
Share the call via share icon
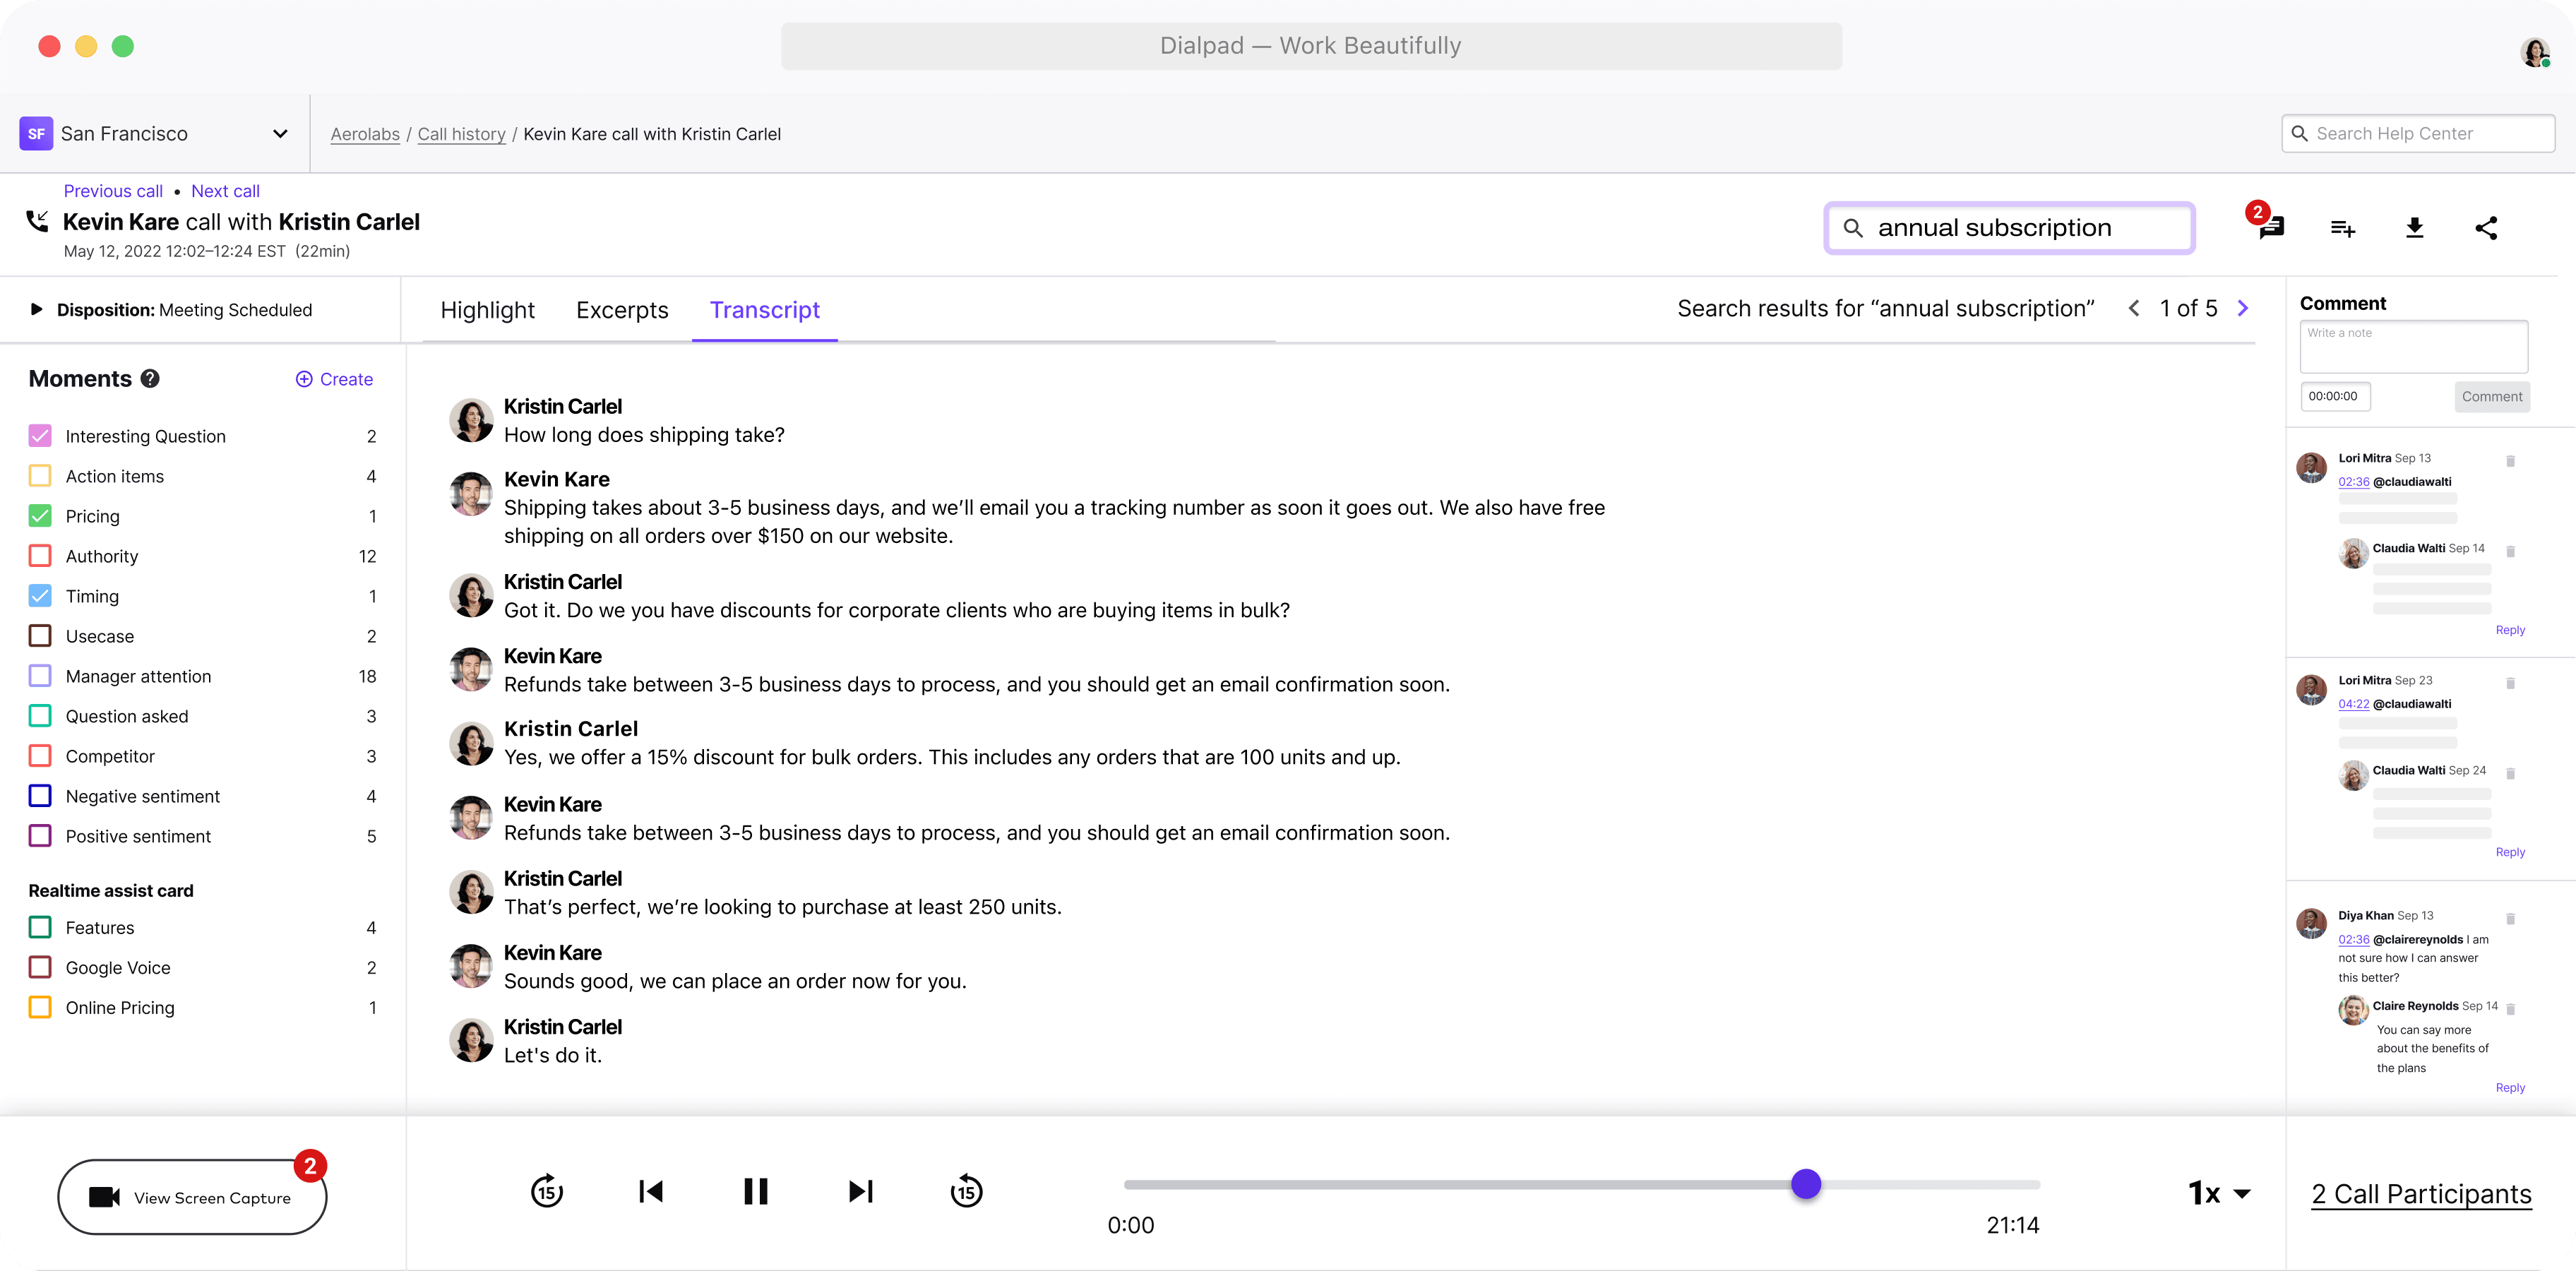click(2487, 228)
